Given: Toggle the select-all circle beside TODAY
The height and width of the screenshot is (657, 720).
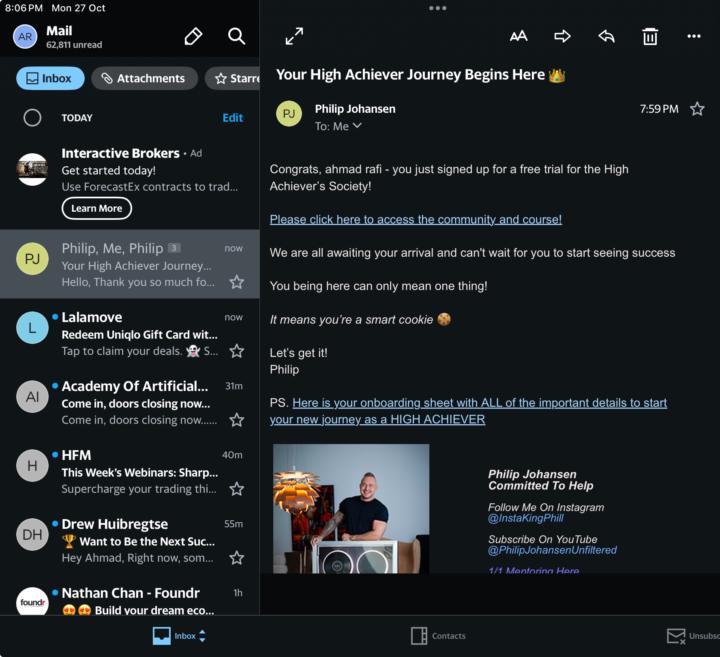Looking at the screenshot, I should (x=32, y=118).
